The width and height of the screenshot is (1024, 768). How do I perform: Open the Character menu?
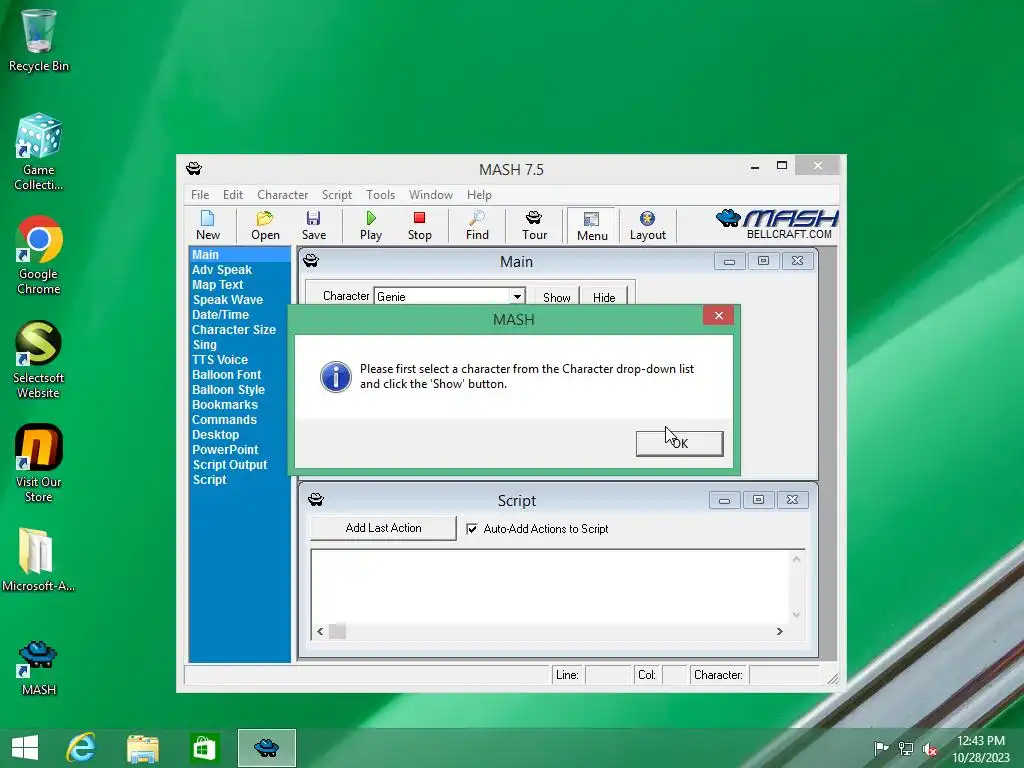click(282, 195)
